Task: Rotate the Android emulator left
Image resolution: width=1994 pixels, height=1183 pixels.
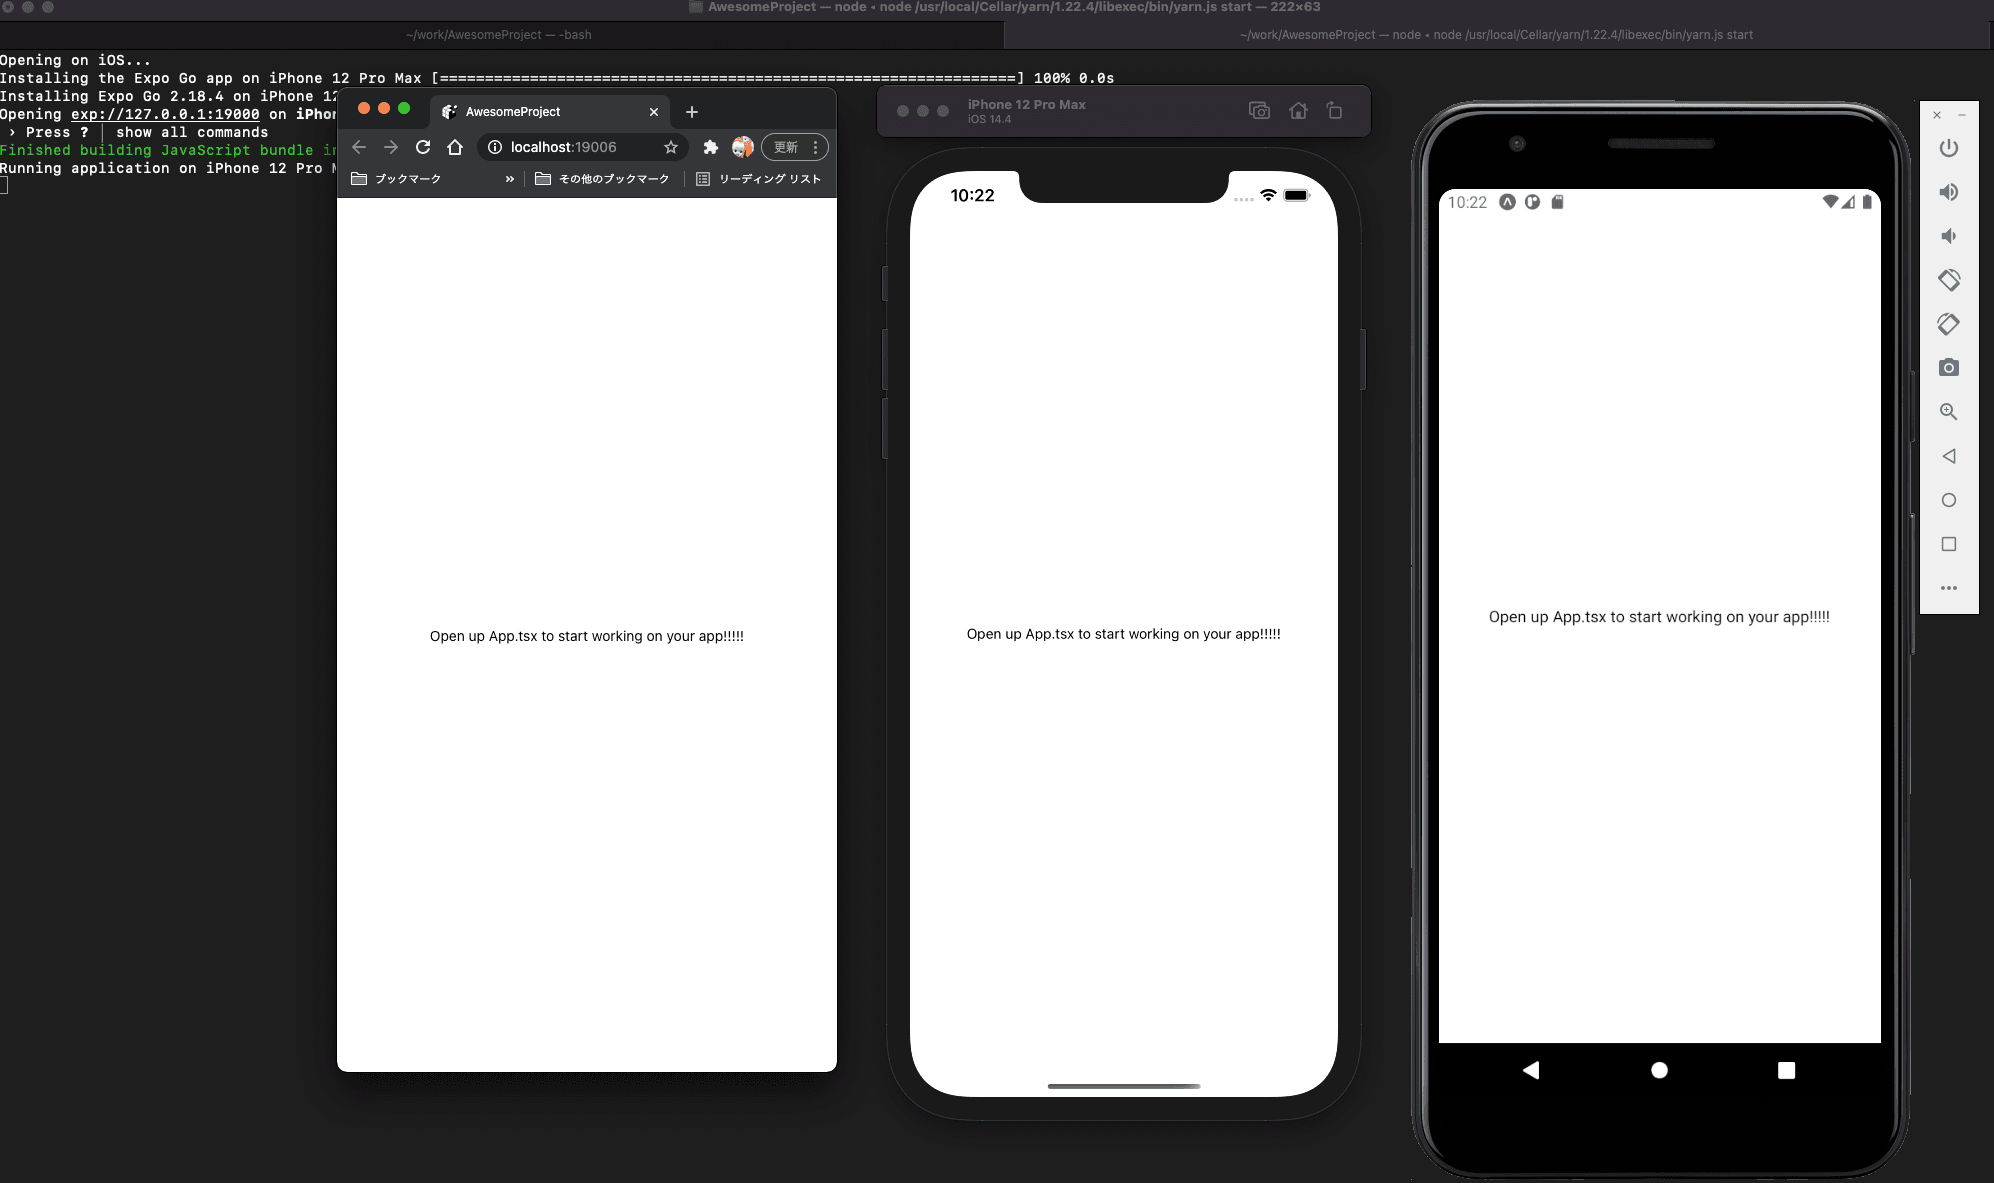Action: coord(1948,280)
